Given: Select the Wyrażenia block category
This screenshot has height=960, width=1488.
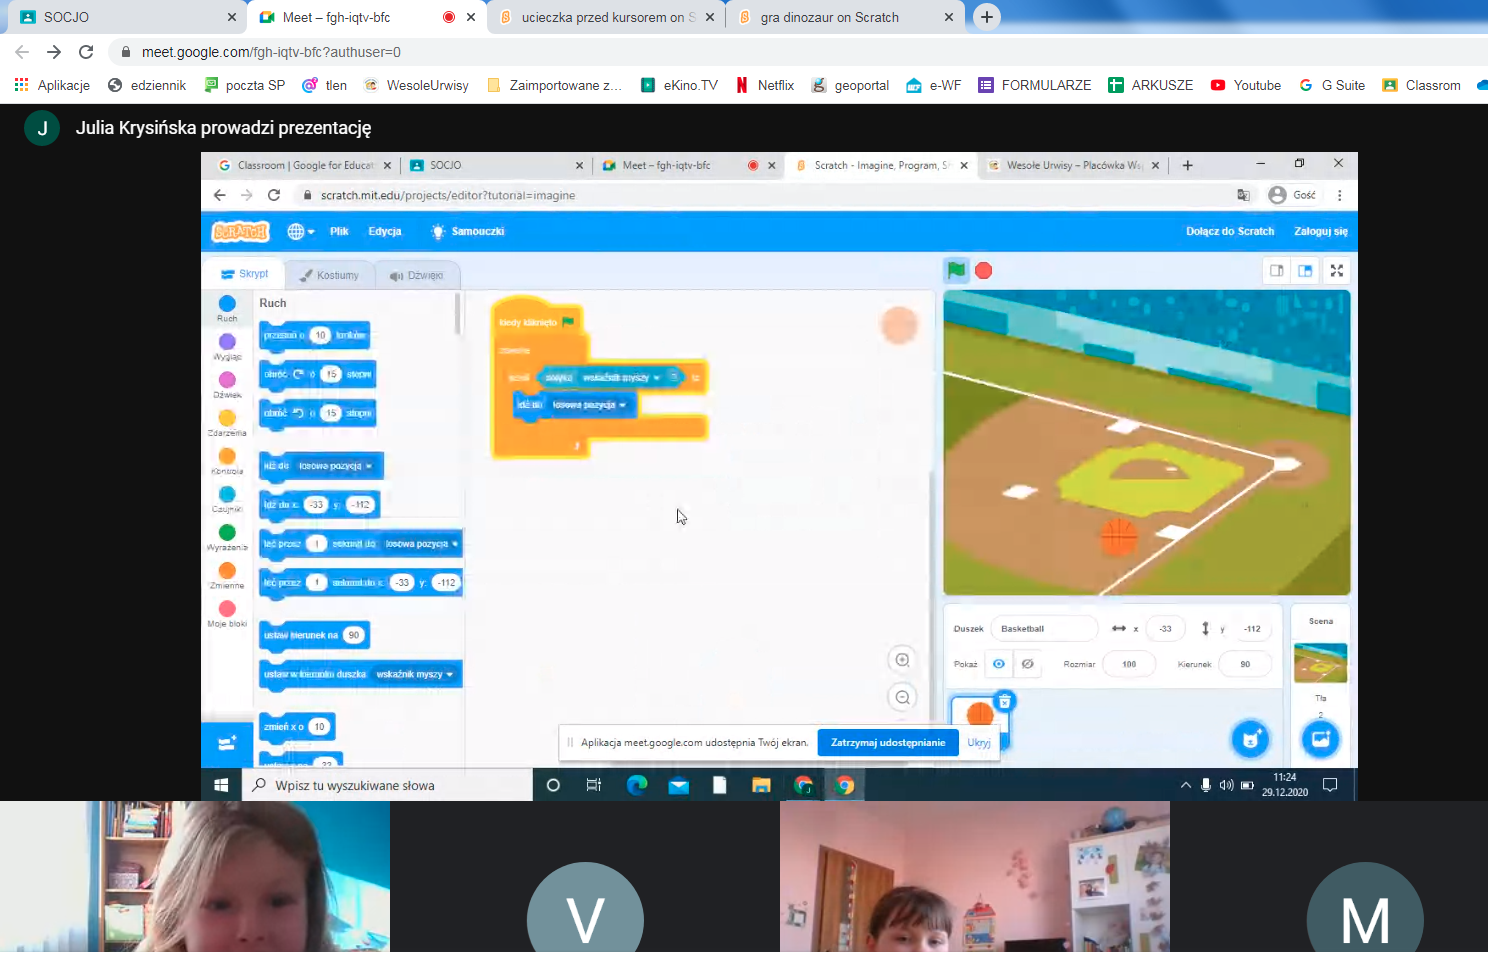Looking at the screenshot, I should [x=227, y=537].
